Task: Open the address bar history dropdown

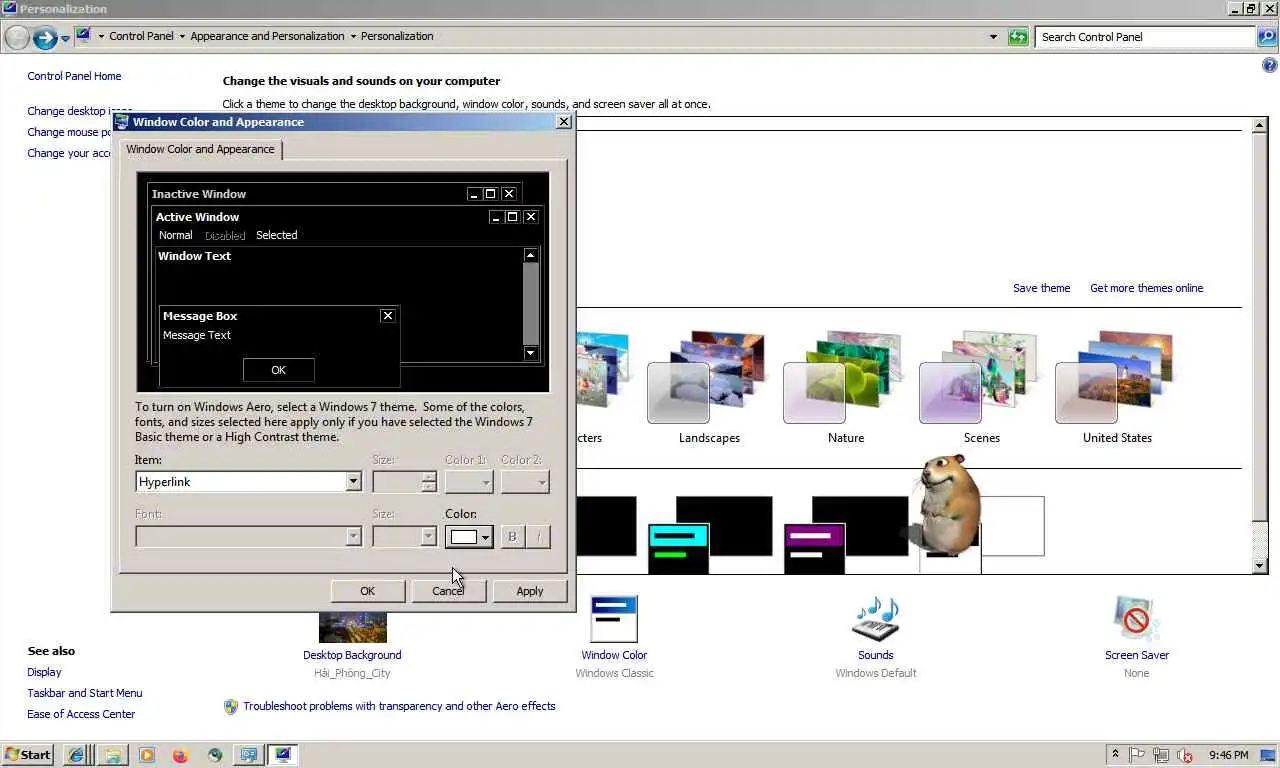Action: tap(993, 37)
